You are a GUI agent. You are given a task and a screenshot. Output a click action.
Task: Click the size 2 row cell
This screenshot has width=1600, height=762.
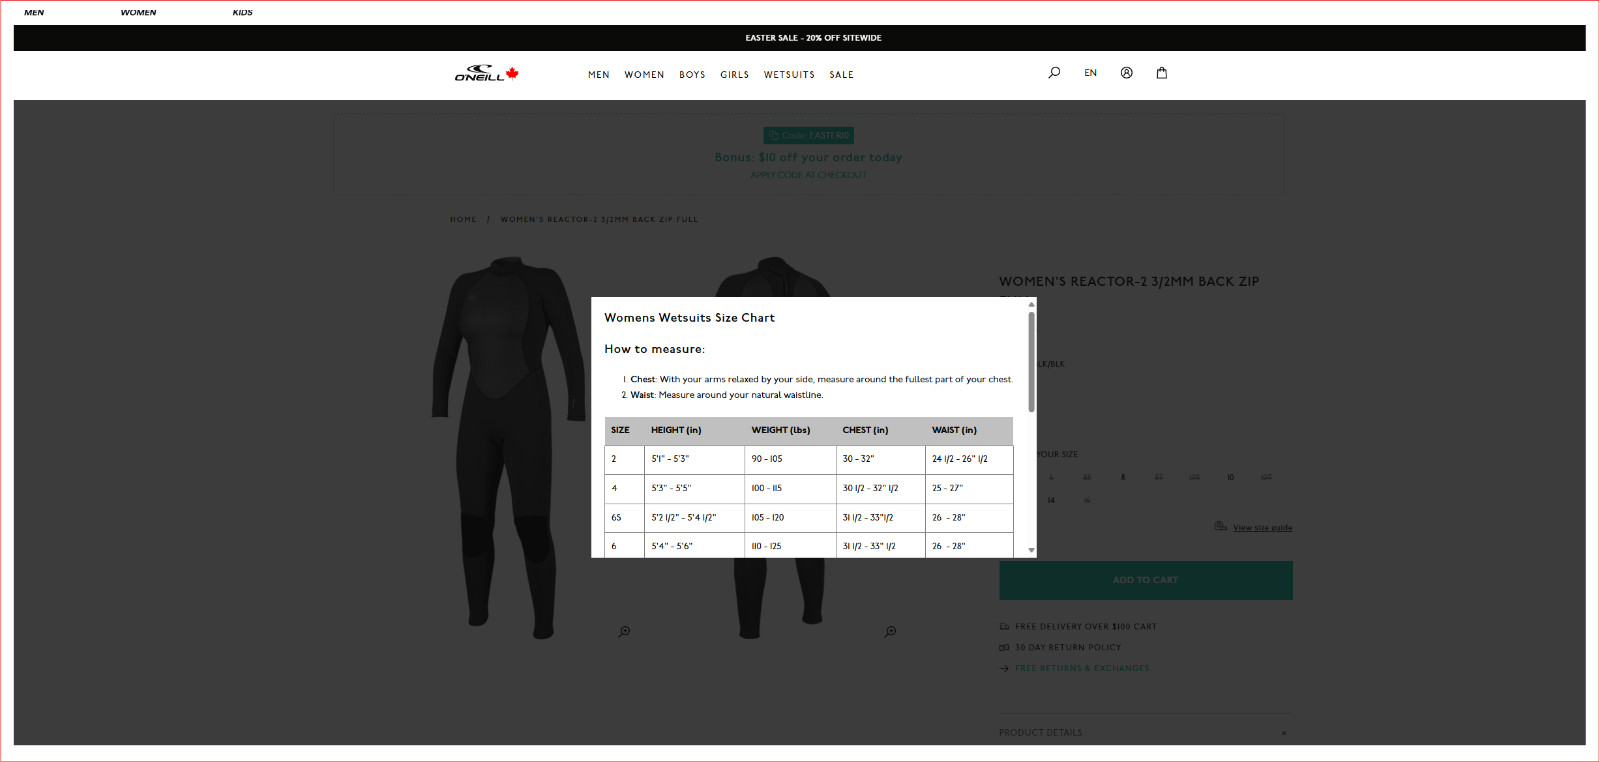click(x=624, y=459)
